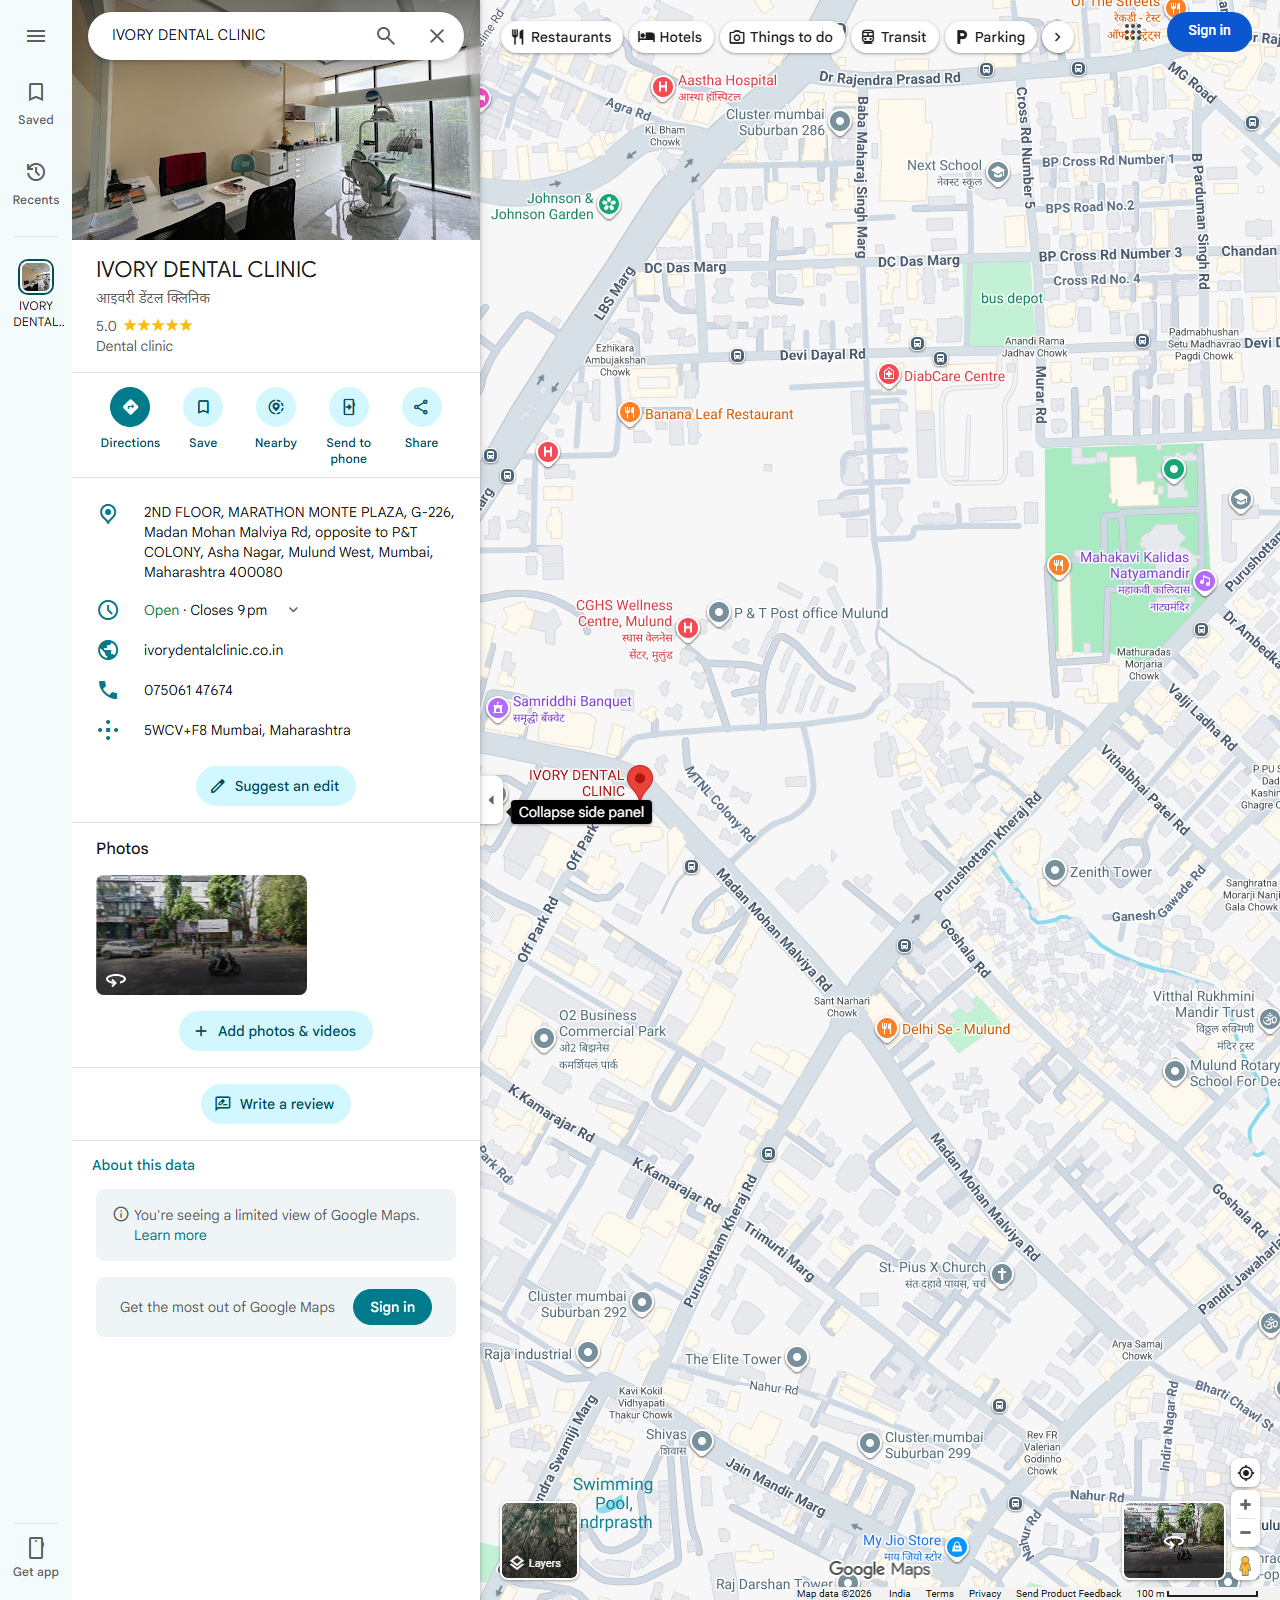Select the My Jio Store marker
1280x1600 pixels.
click(x=957, y=1547)
